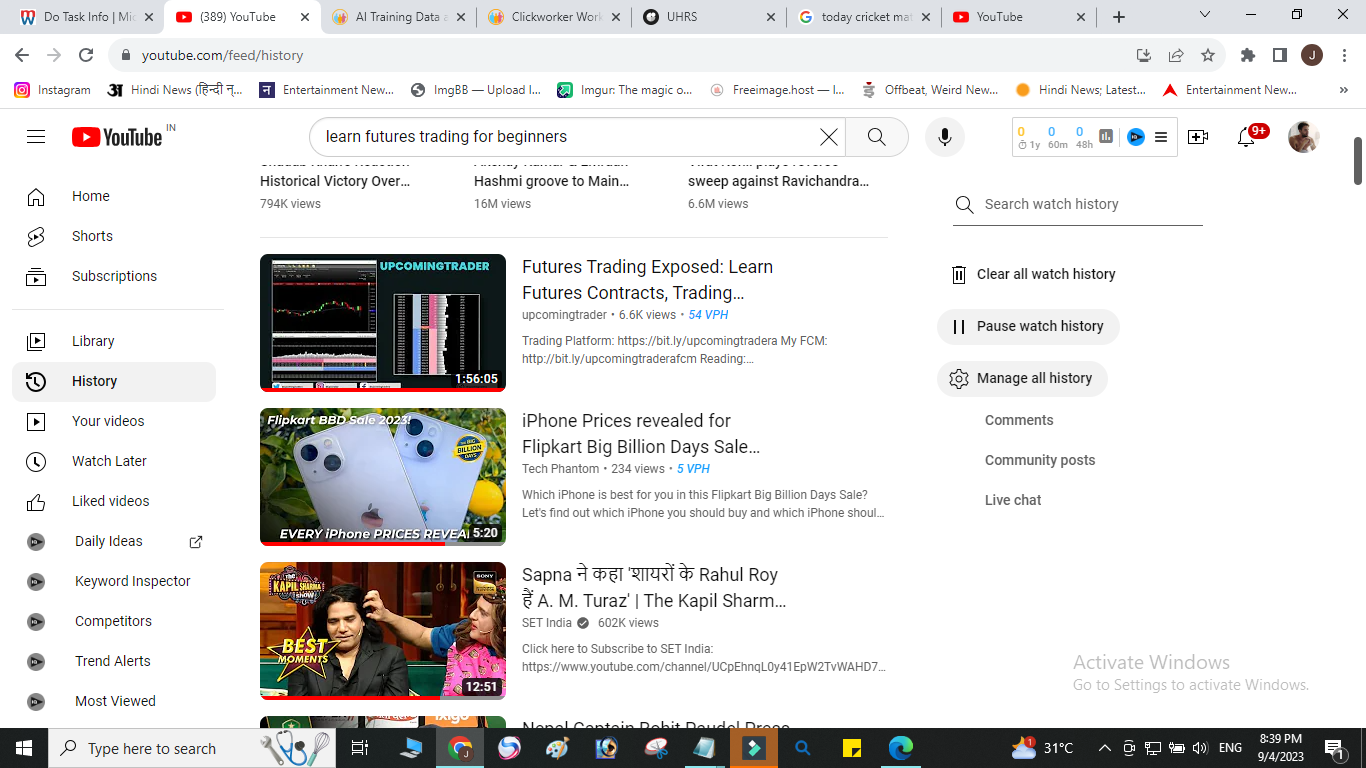The width and height of the screenshot is (1366, 768).
Task: Clear the search box with X icon
Action: click(x=829, y=137)
